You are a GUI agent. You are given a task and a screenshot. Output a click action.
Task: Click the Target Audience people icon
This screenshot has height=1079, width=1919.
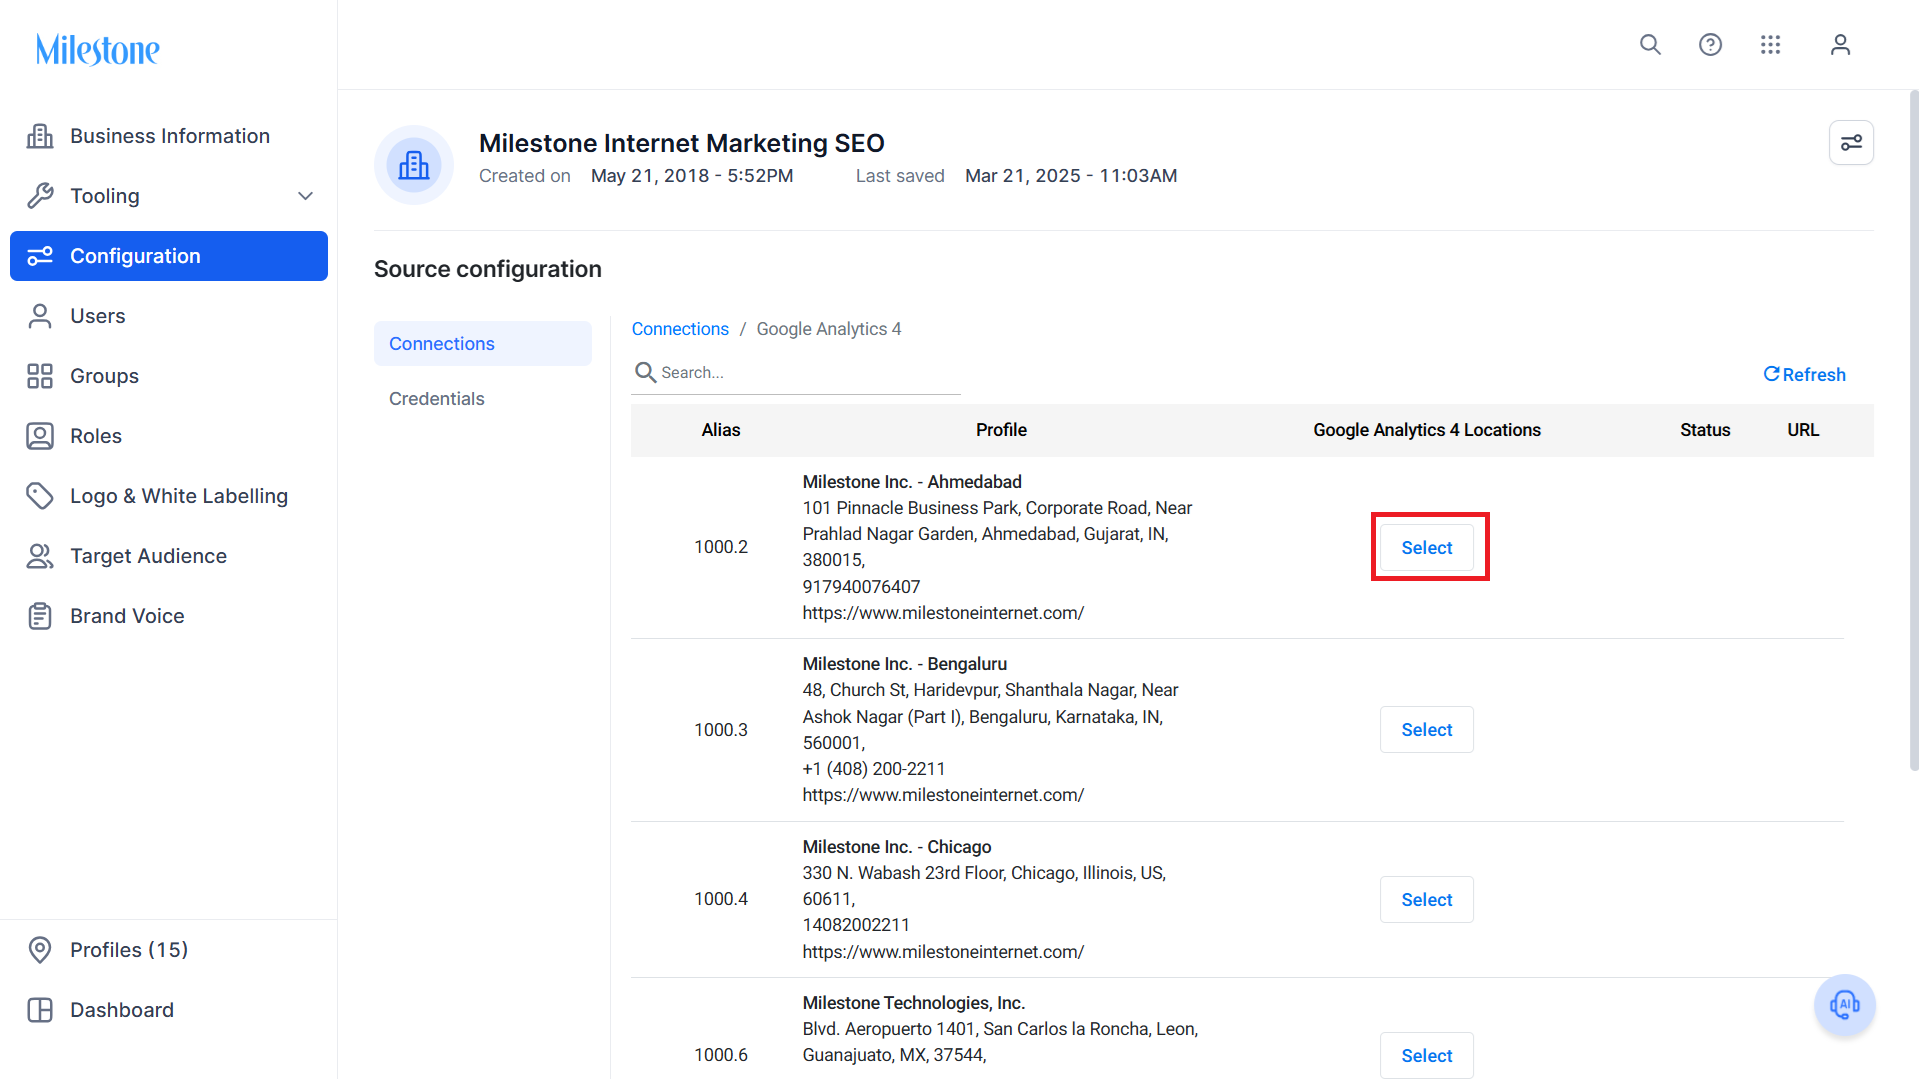(40, 556)
